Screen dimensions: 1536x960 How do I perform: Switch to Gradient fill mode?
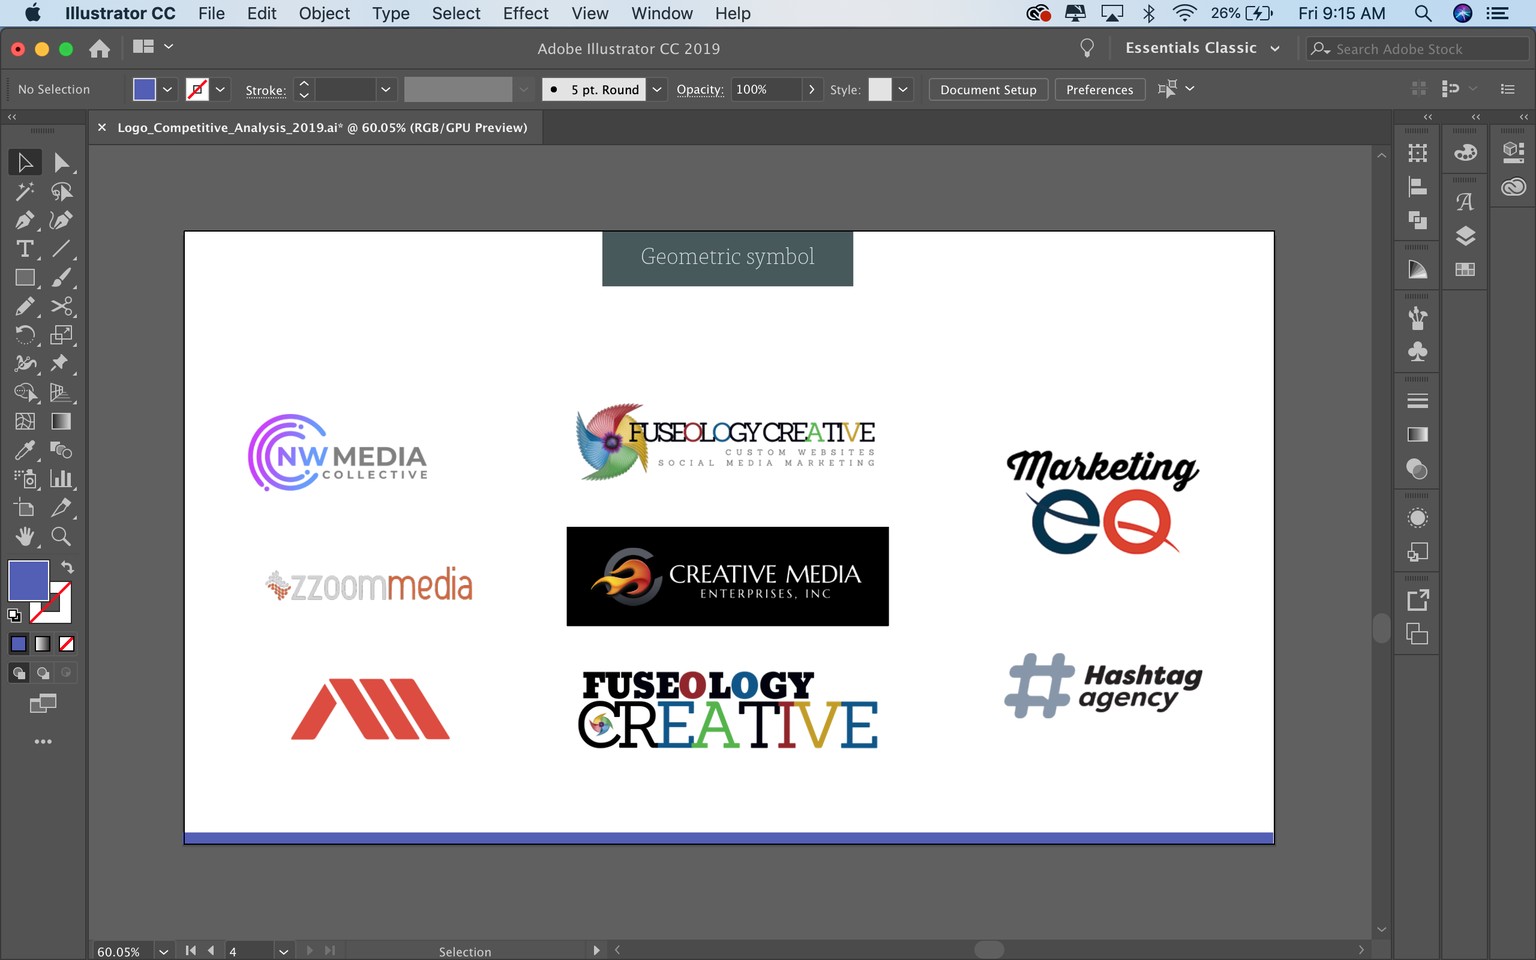[42, 644]
